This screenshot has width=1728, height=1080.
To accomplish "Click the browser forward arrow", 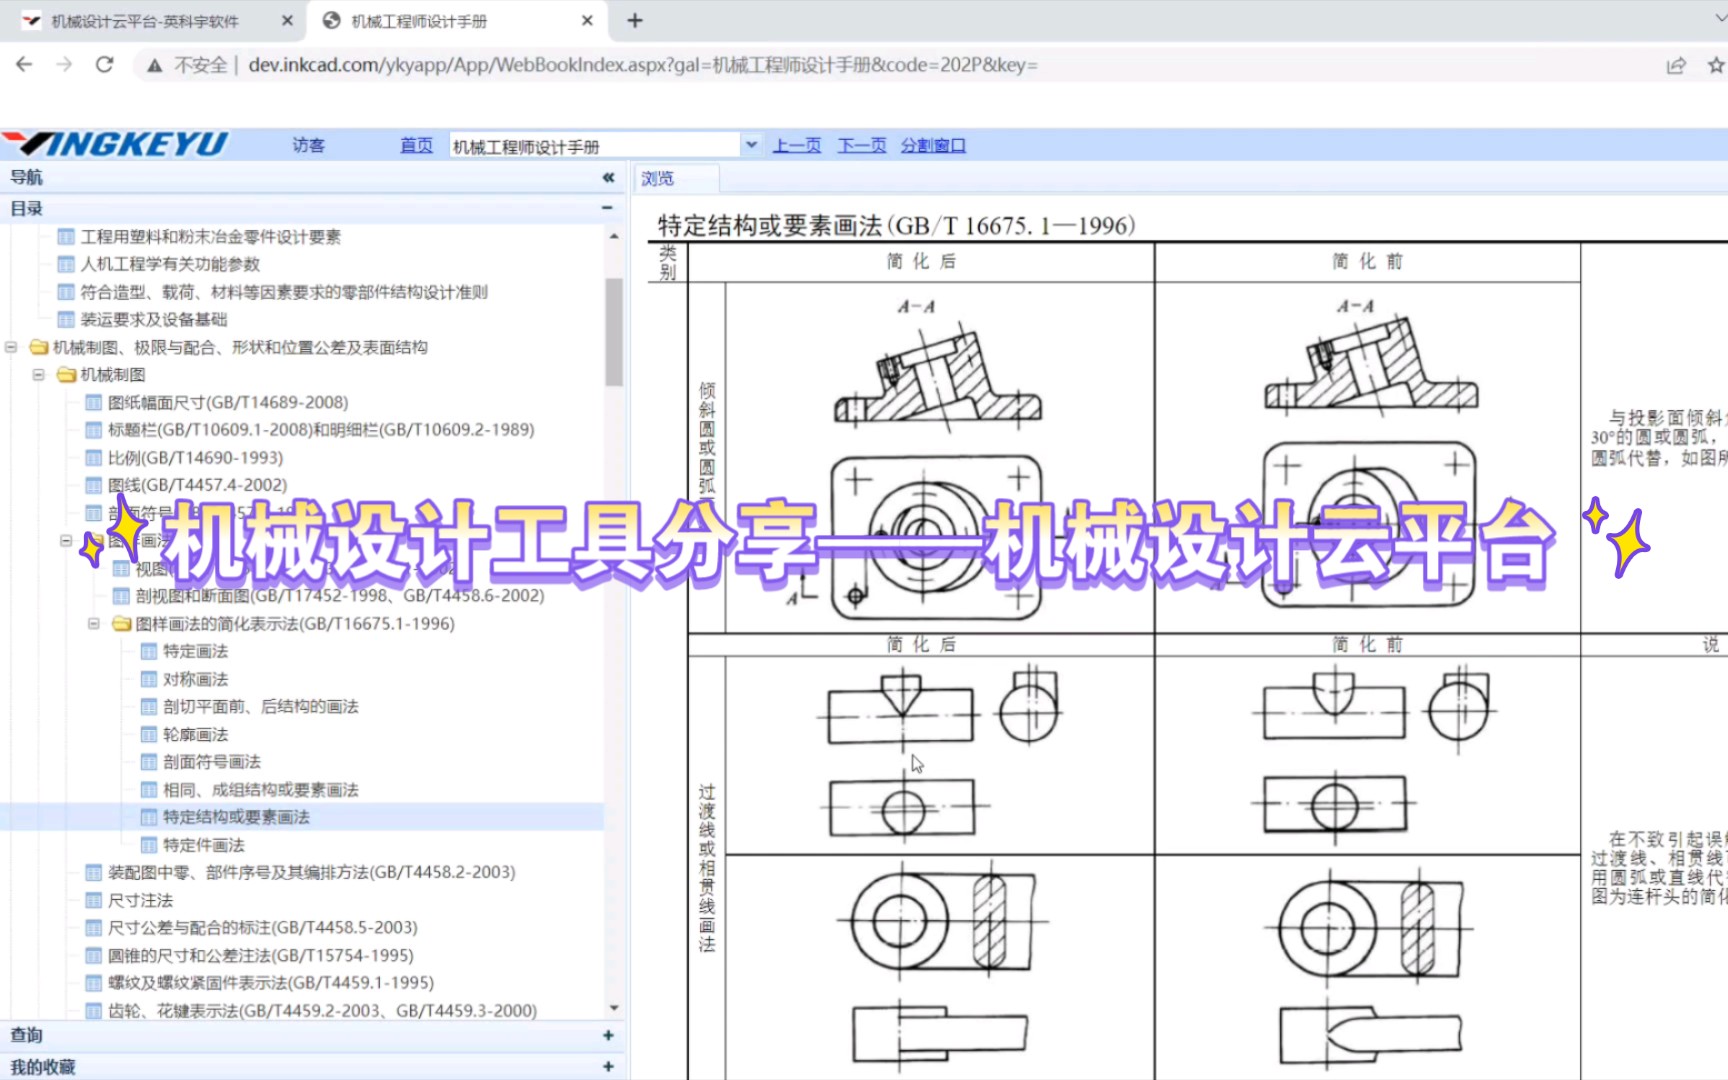I will point(64,65).
